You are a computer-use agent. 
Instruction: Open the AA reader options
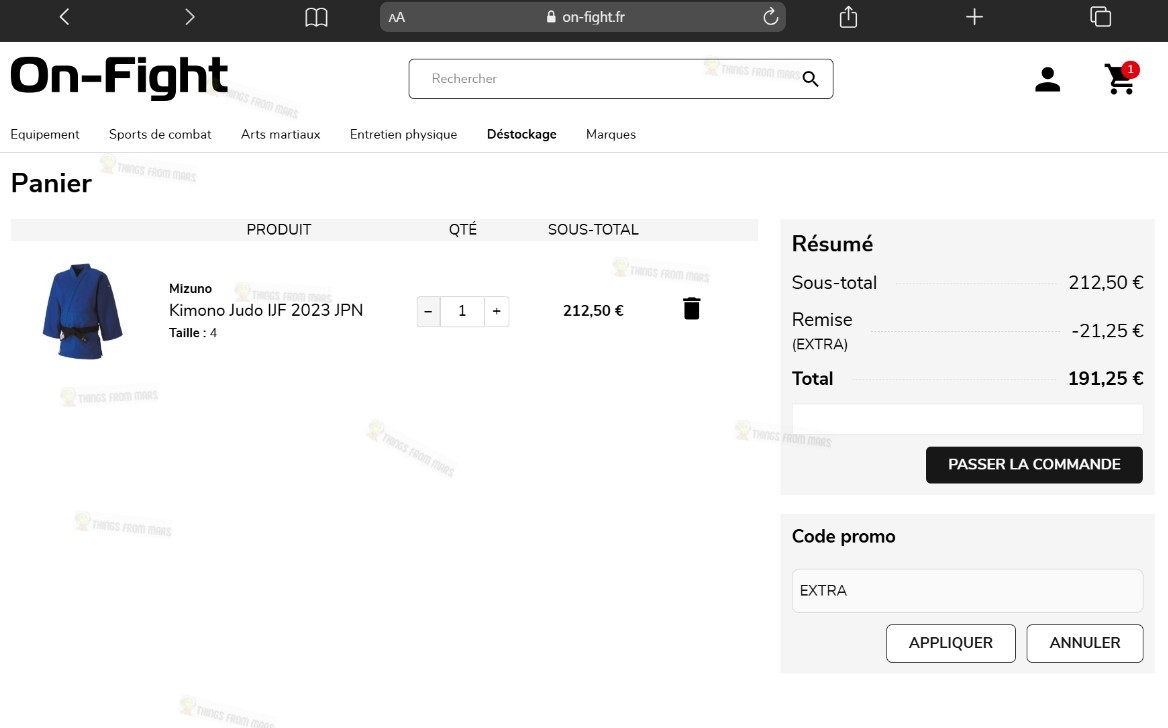pyautogui.click(x=397, y=17)
